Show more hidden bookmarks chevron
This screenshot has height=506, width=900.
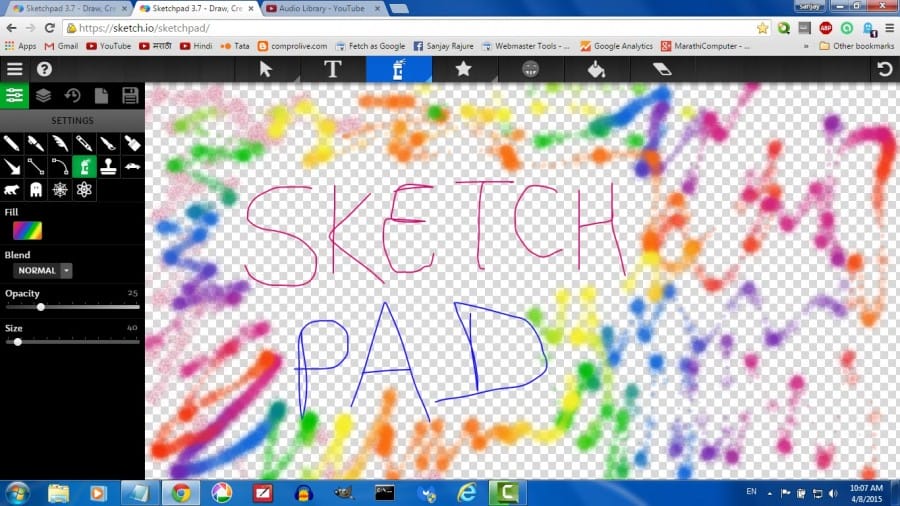coord(806,46)
